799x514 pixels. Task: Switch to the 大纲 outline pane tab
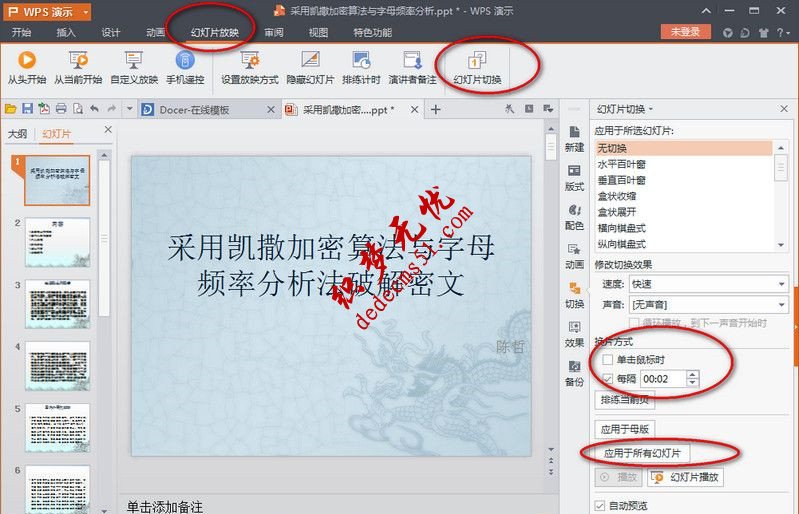coord(17,133)
